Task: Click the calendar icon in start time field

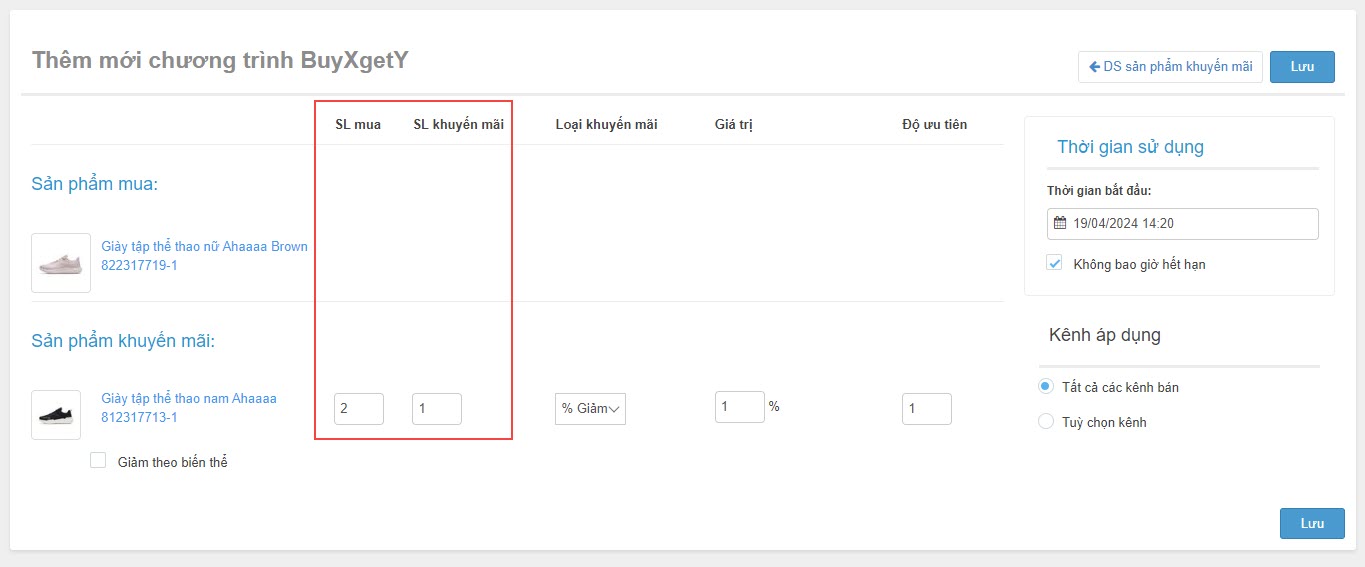Action: click(x=1060, y=224)
